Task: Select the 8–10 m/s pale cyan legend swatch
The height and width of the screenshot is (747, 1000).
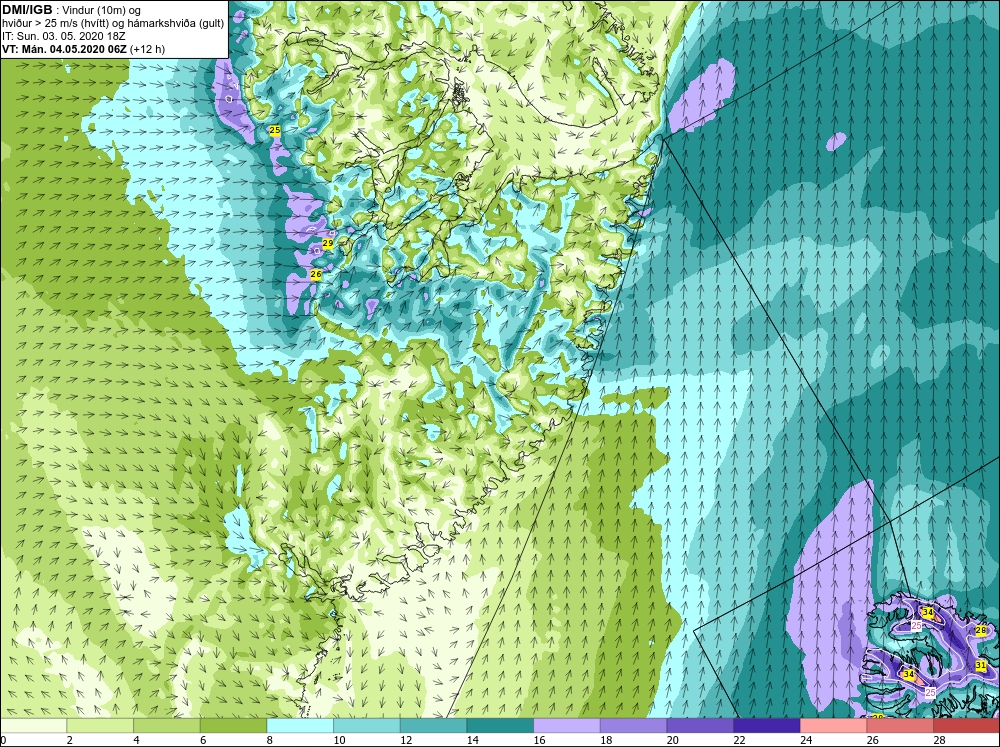Action: click(x=300, y=725)
